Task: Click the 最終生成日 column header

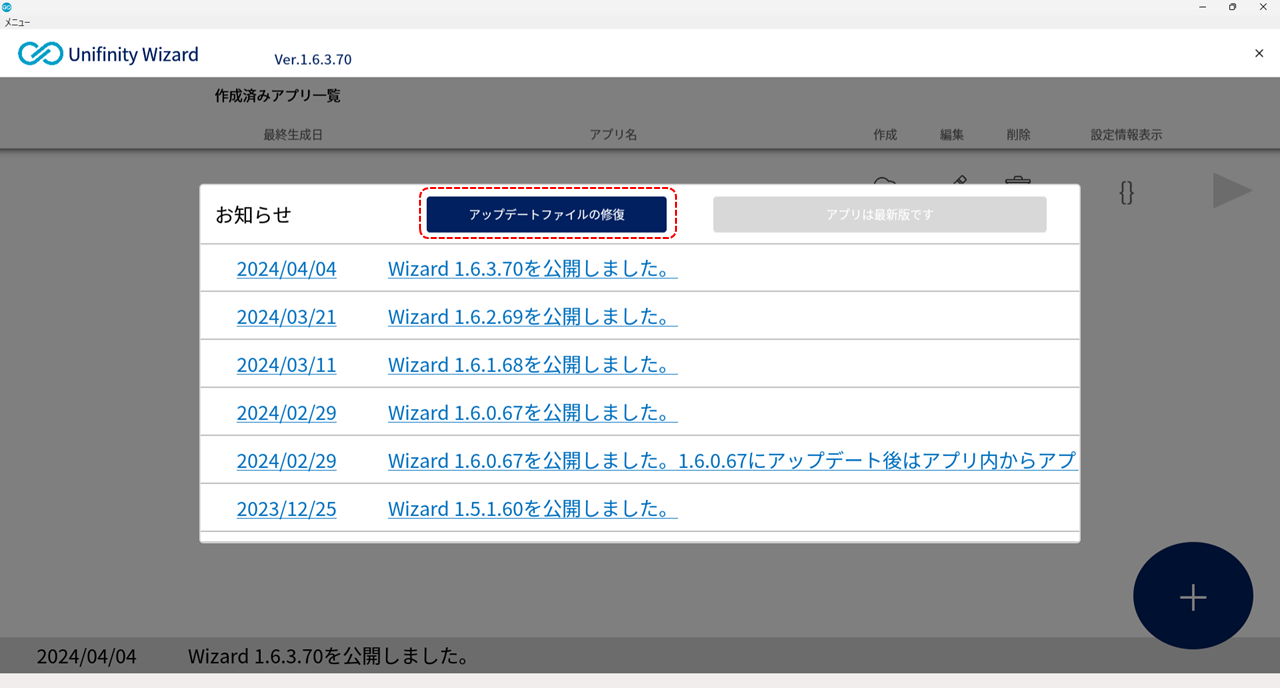Action: coord(293,135)
